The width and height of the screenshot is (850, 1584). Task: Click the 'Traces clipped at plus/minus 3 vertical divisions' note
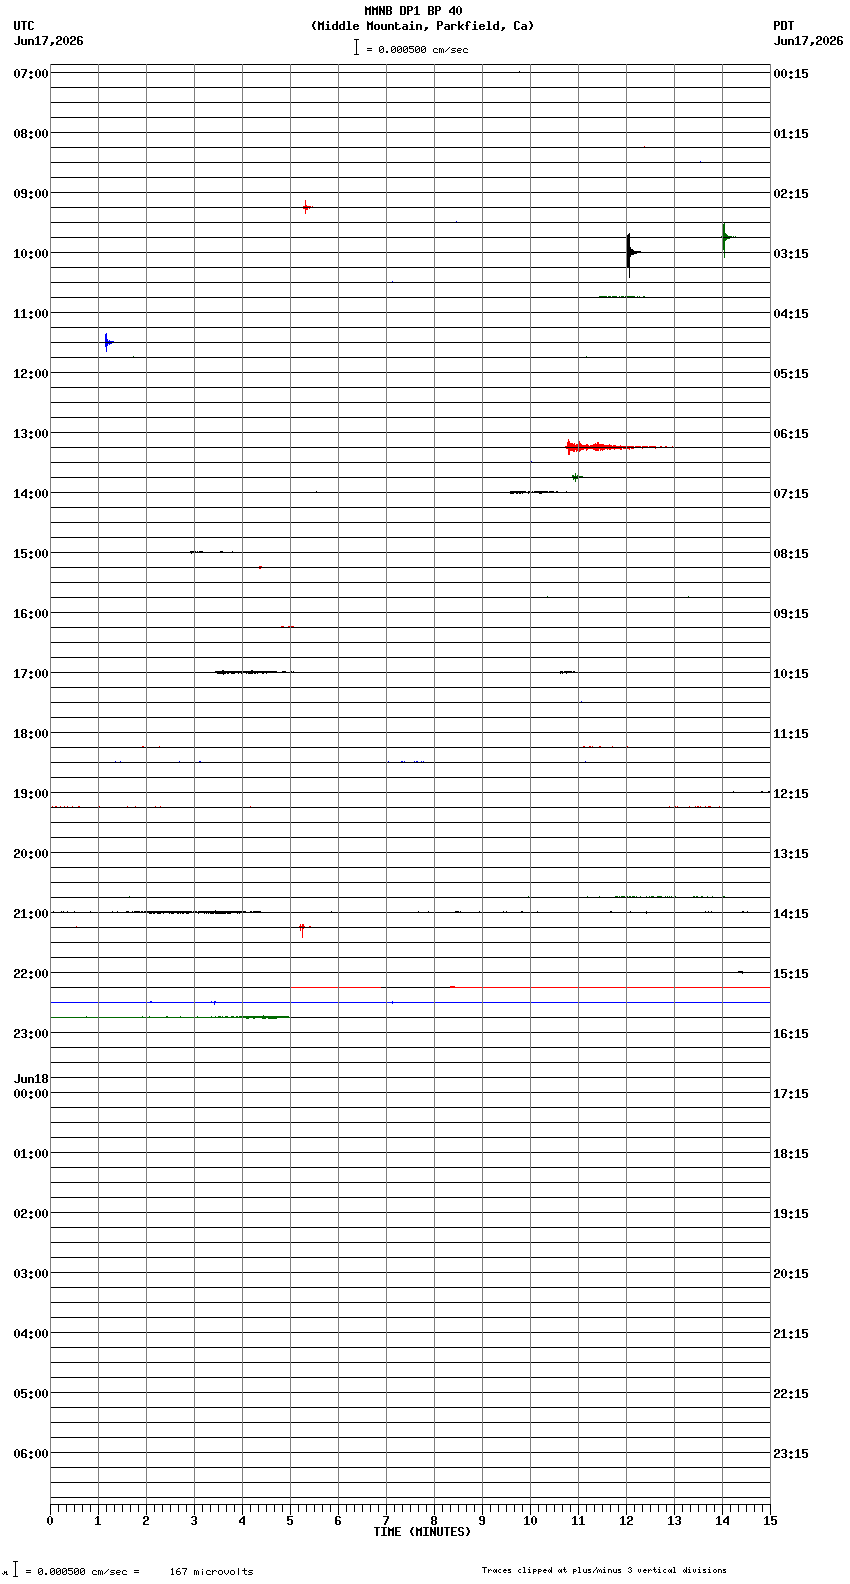604,1570
